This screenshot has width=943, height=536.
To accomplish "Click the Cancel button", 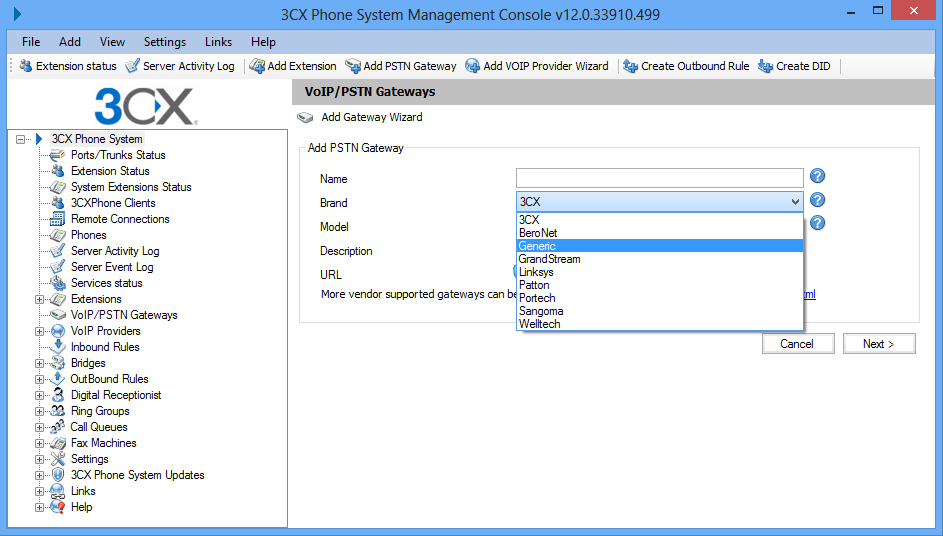I will pyautogui.click(x=797, y=343).
